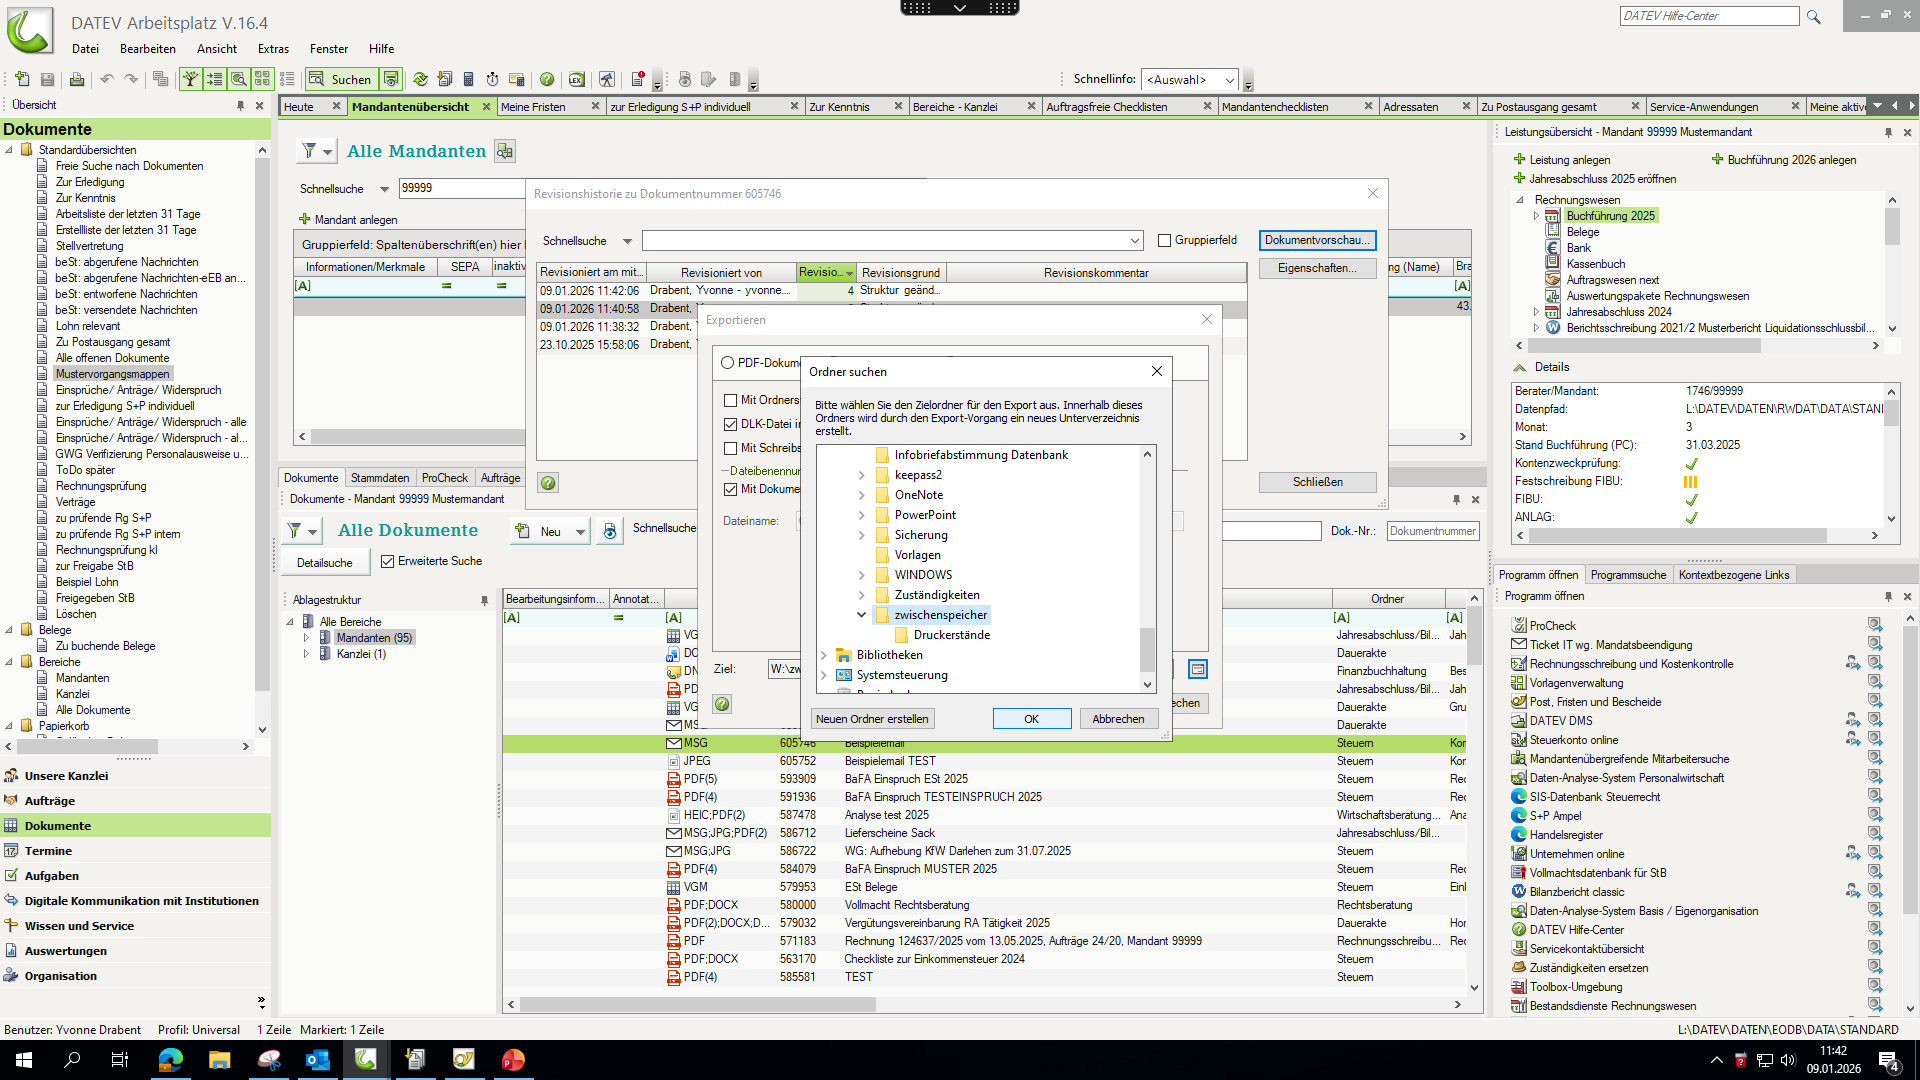Viewport: 1920px width, 1080px height.
Task: Uncheck the DLK-Datei checkbox
Action: click(731, 424)
